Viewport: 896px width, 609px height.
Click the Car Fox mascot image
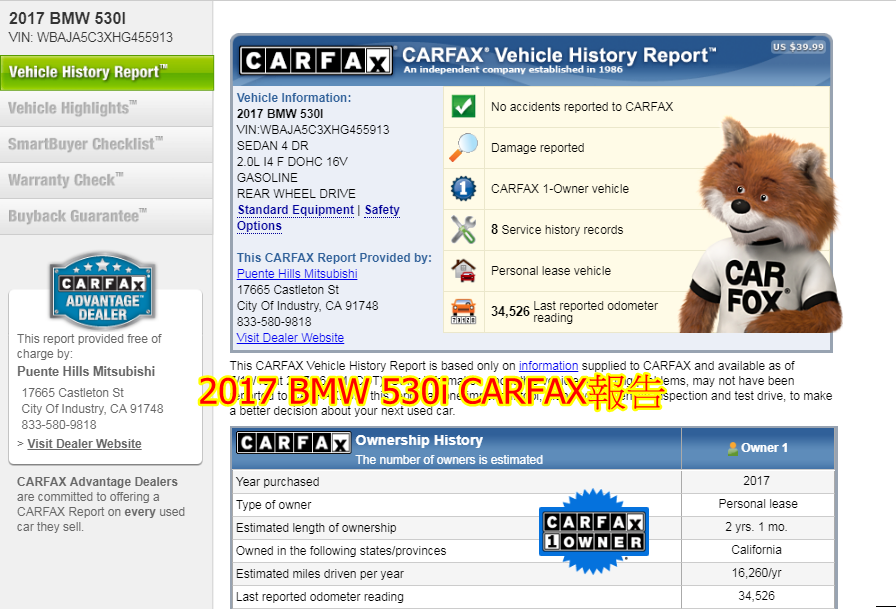click(760, 226)
